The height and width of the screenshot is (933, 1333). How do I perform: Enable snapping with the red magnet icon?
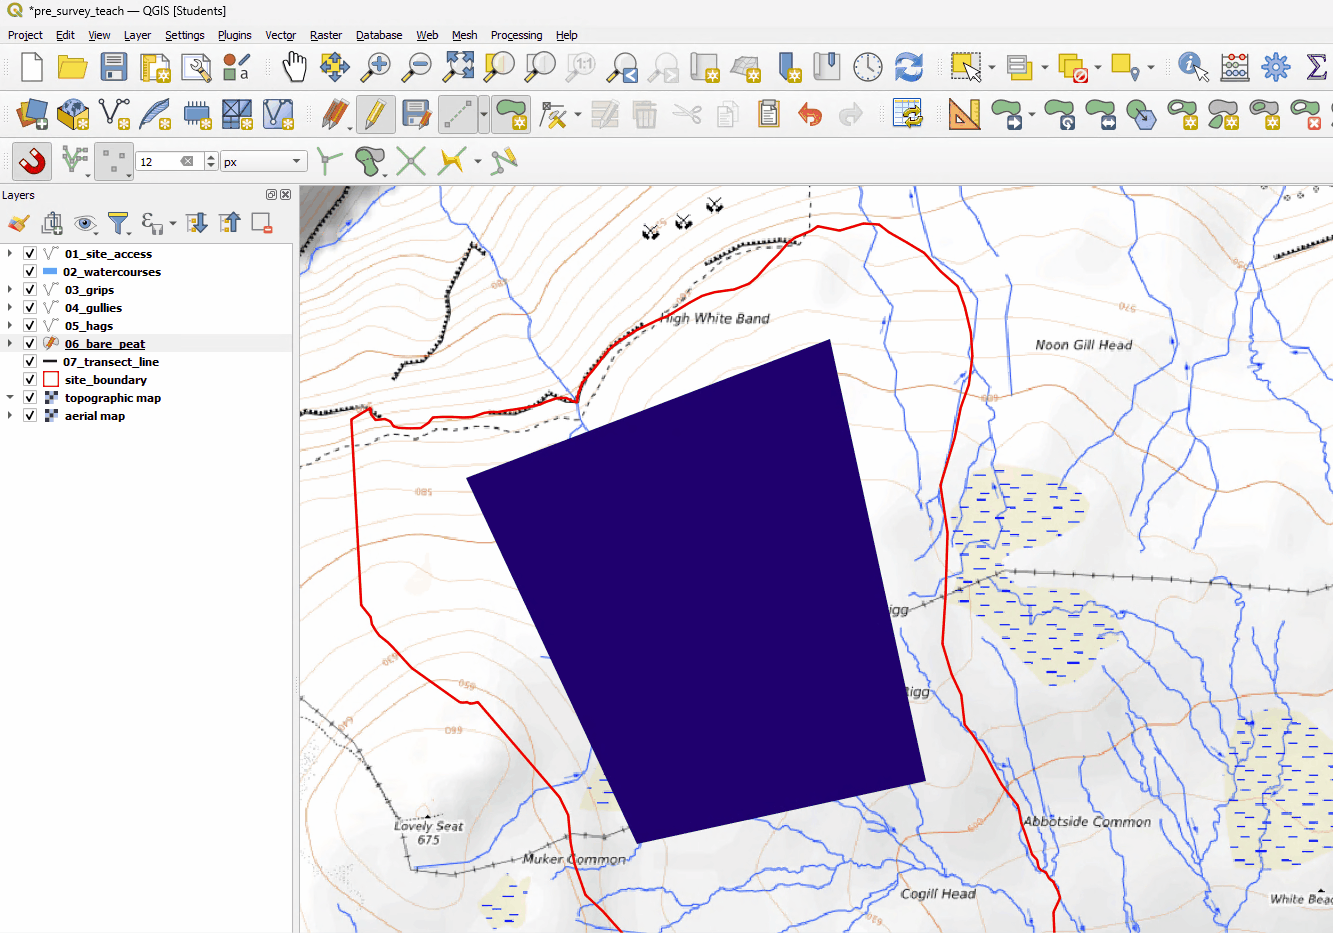point(32,161)
